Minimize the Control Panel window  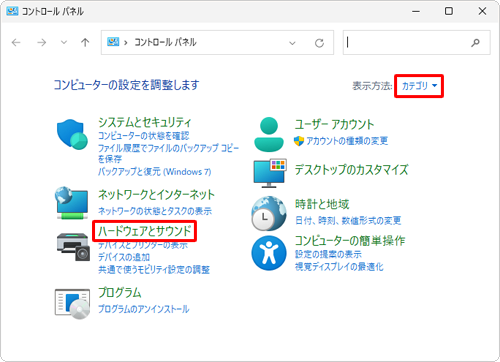point(416,11)
